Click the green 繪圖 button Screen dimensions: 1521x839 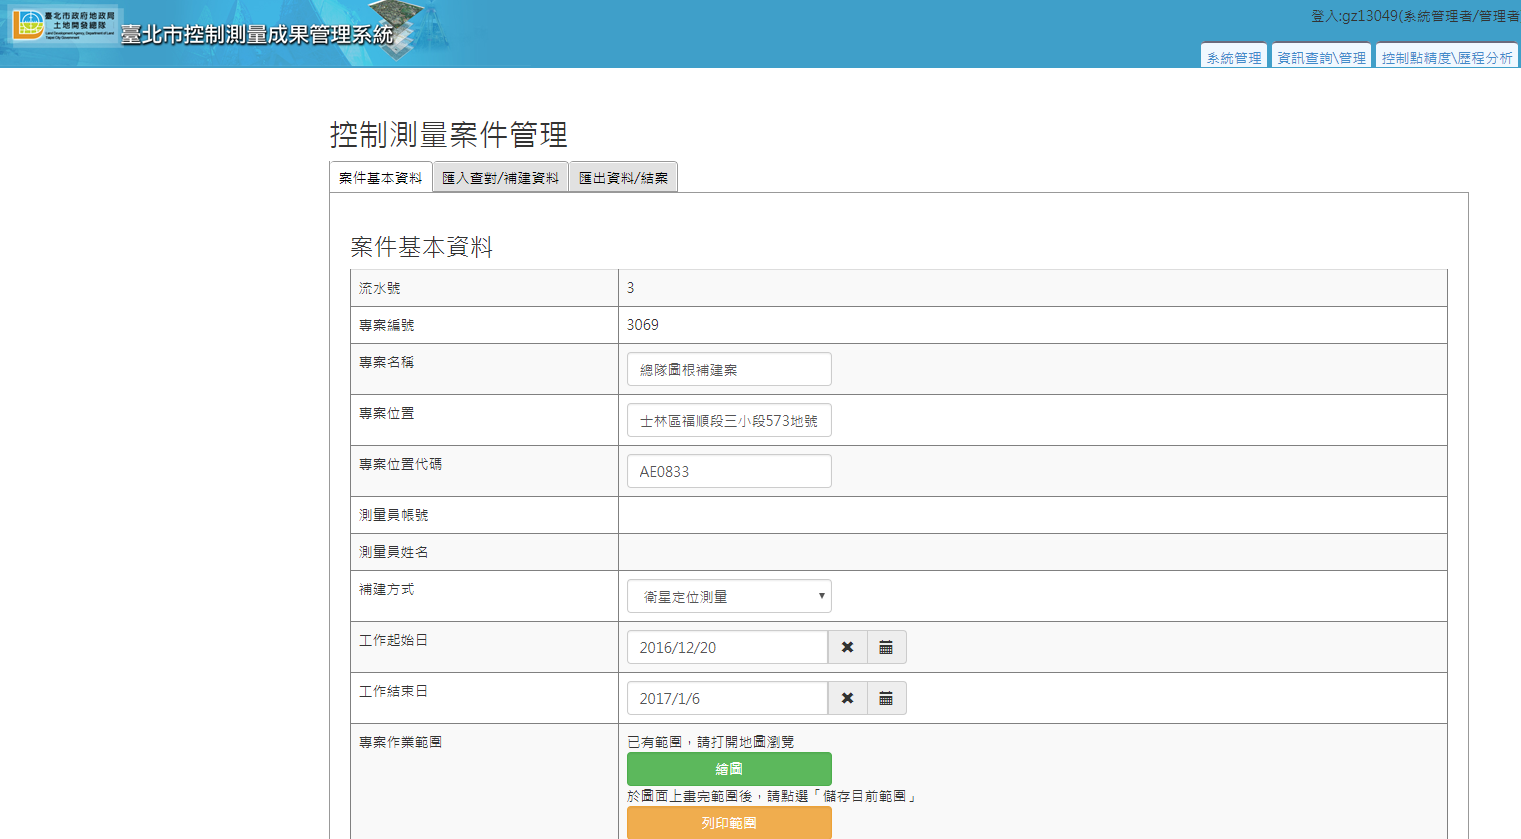(x=729, y=769)
